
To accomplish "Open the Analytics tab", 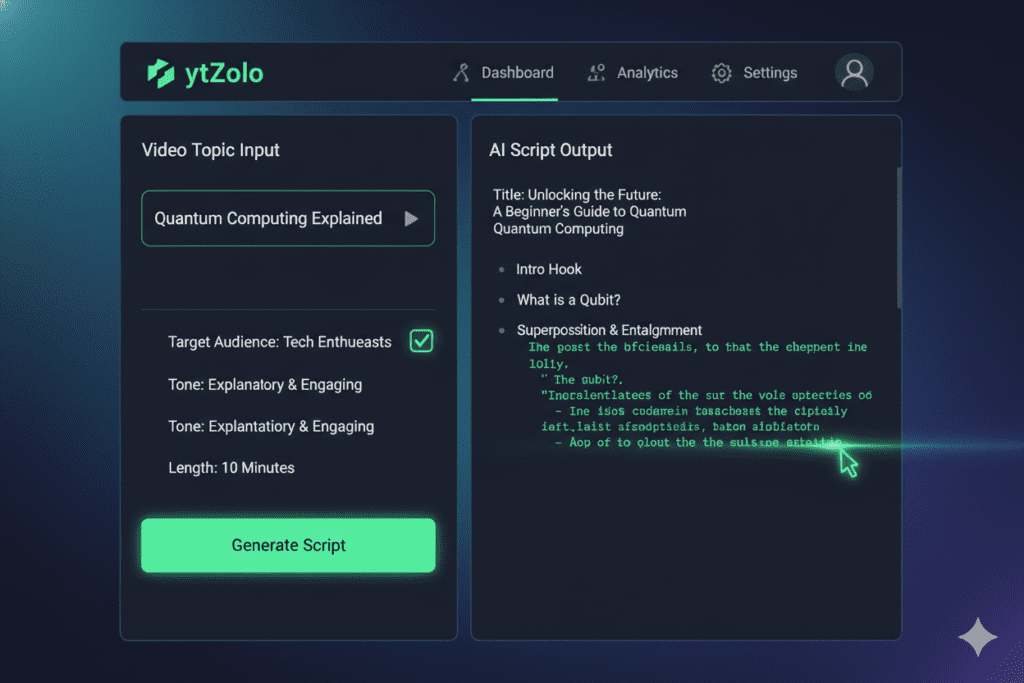I will [647, 73].
